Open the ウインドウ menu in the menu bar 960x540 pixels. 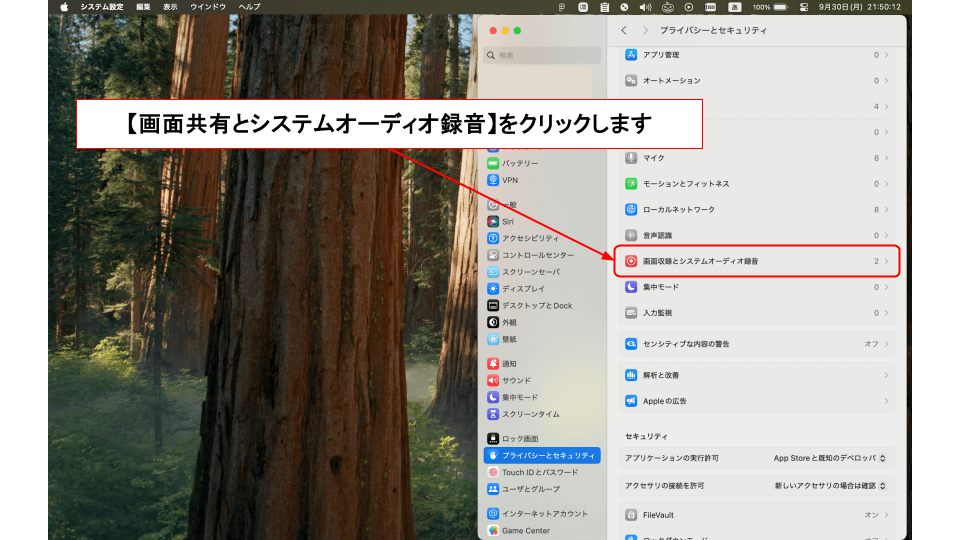click(208, 7)
